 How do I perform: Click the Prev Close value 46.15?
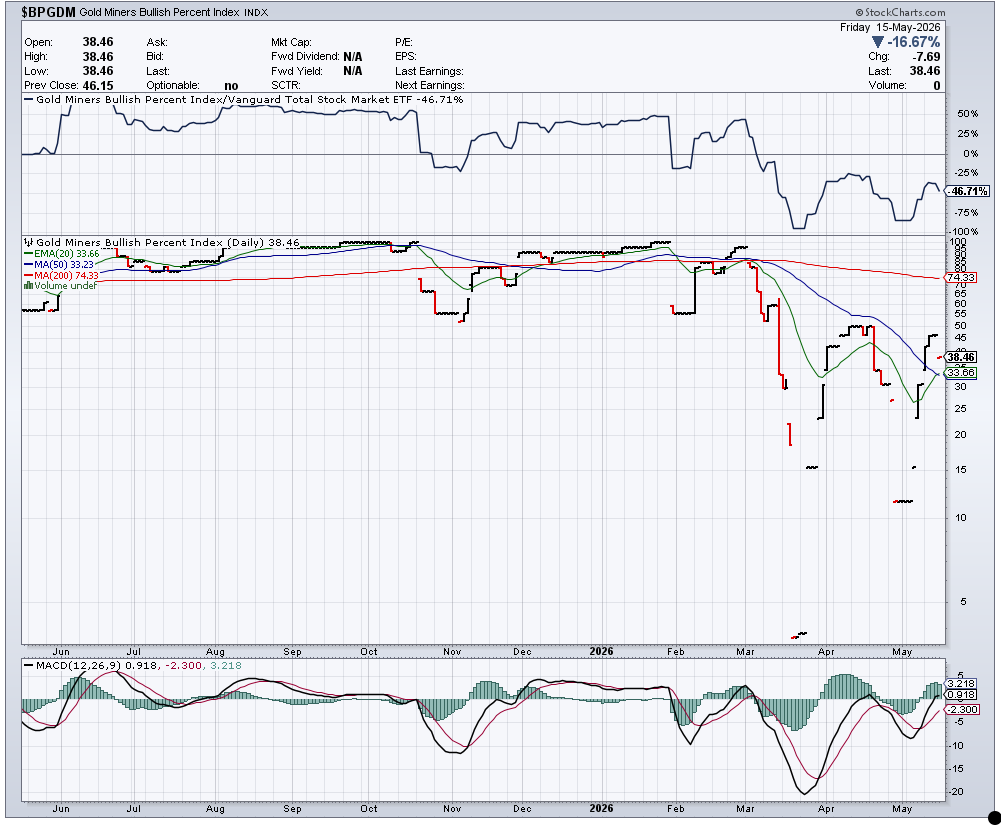point(98,85)
